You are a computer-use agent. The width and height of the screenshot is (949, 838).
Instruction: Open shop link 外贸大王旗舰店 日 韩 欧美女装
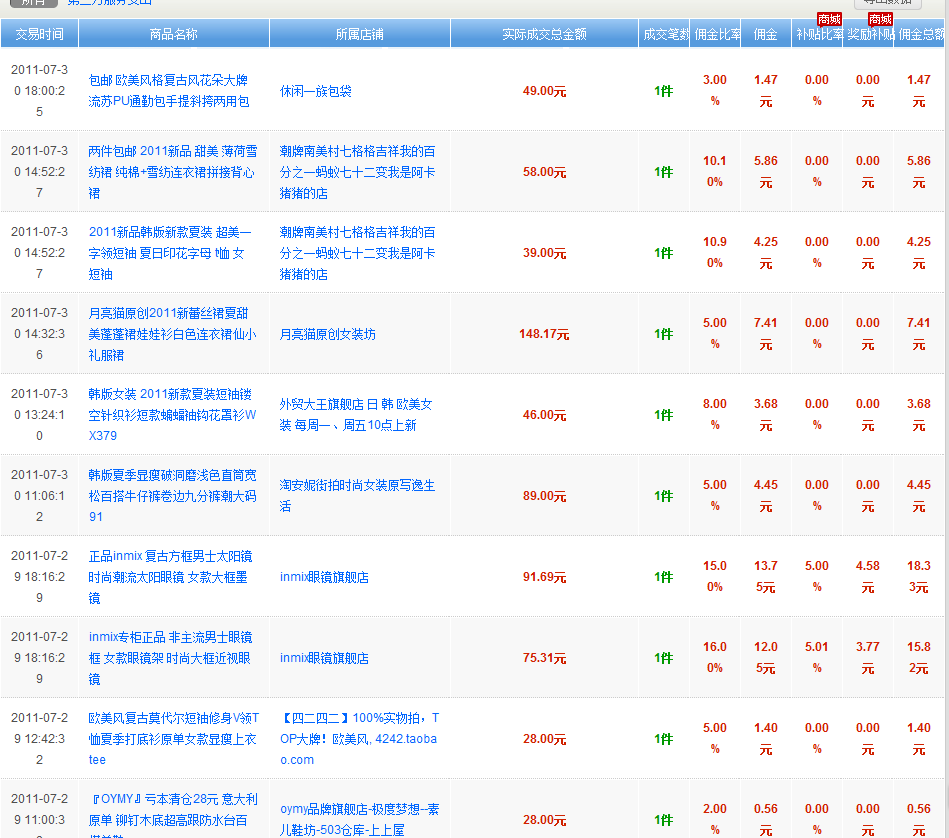point(356,414)
